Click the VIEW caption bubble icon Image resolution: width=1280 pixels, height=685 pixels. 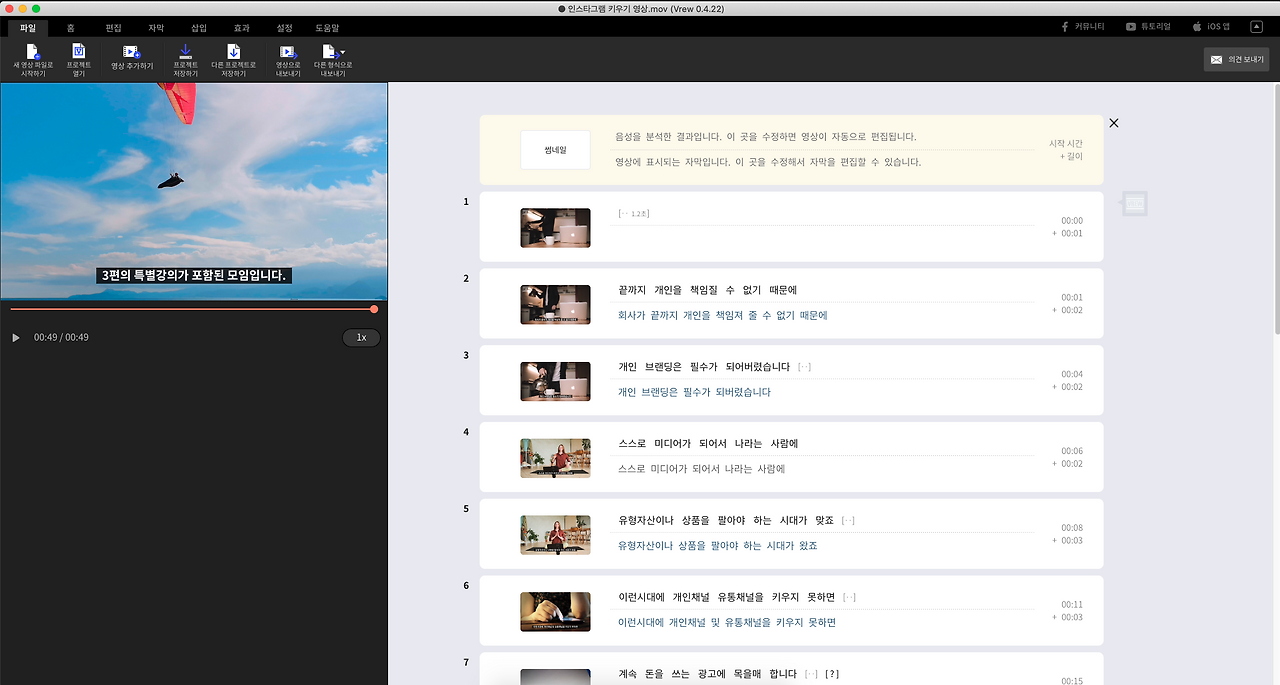tap(1134, 204)
